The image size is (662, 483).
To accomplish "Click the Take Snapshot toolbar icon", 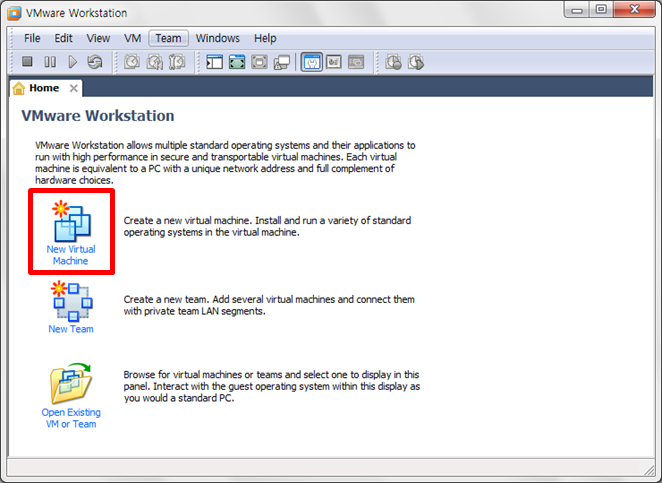I will (132, 62).
